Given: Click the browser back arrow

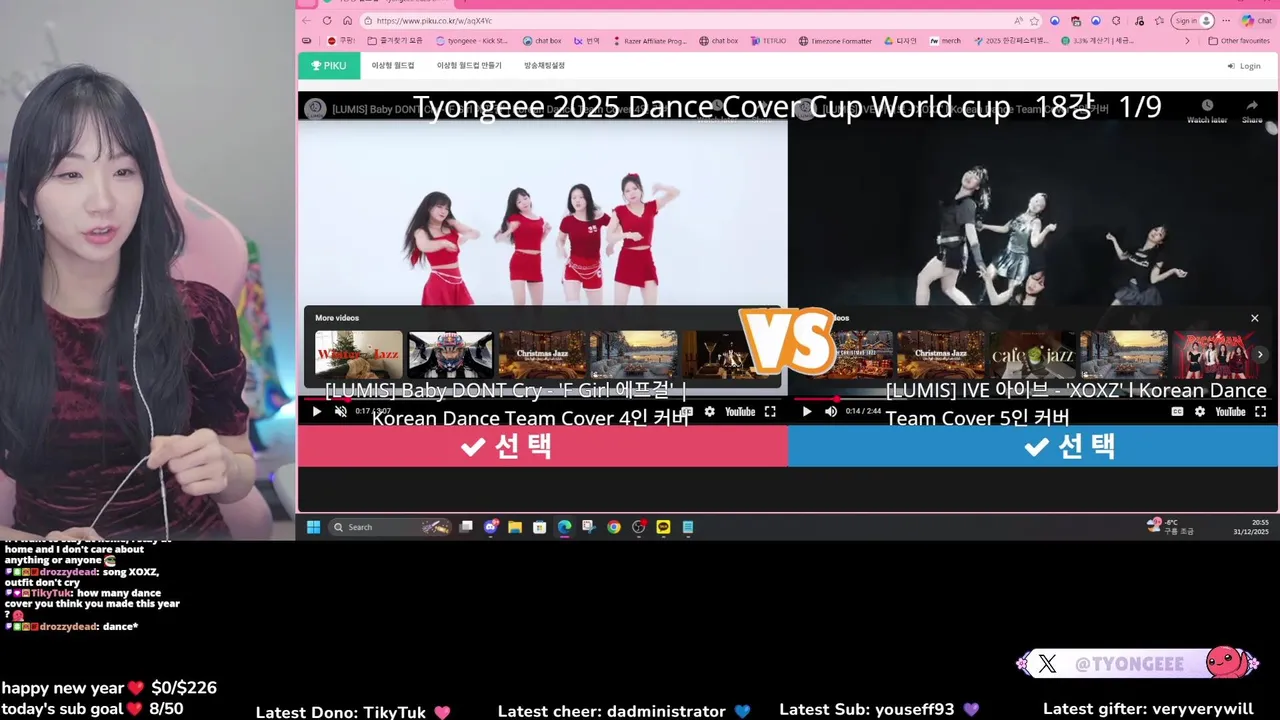Looking at the screenshot, I should (x=307, y=20).
